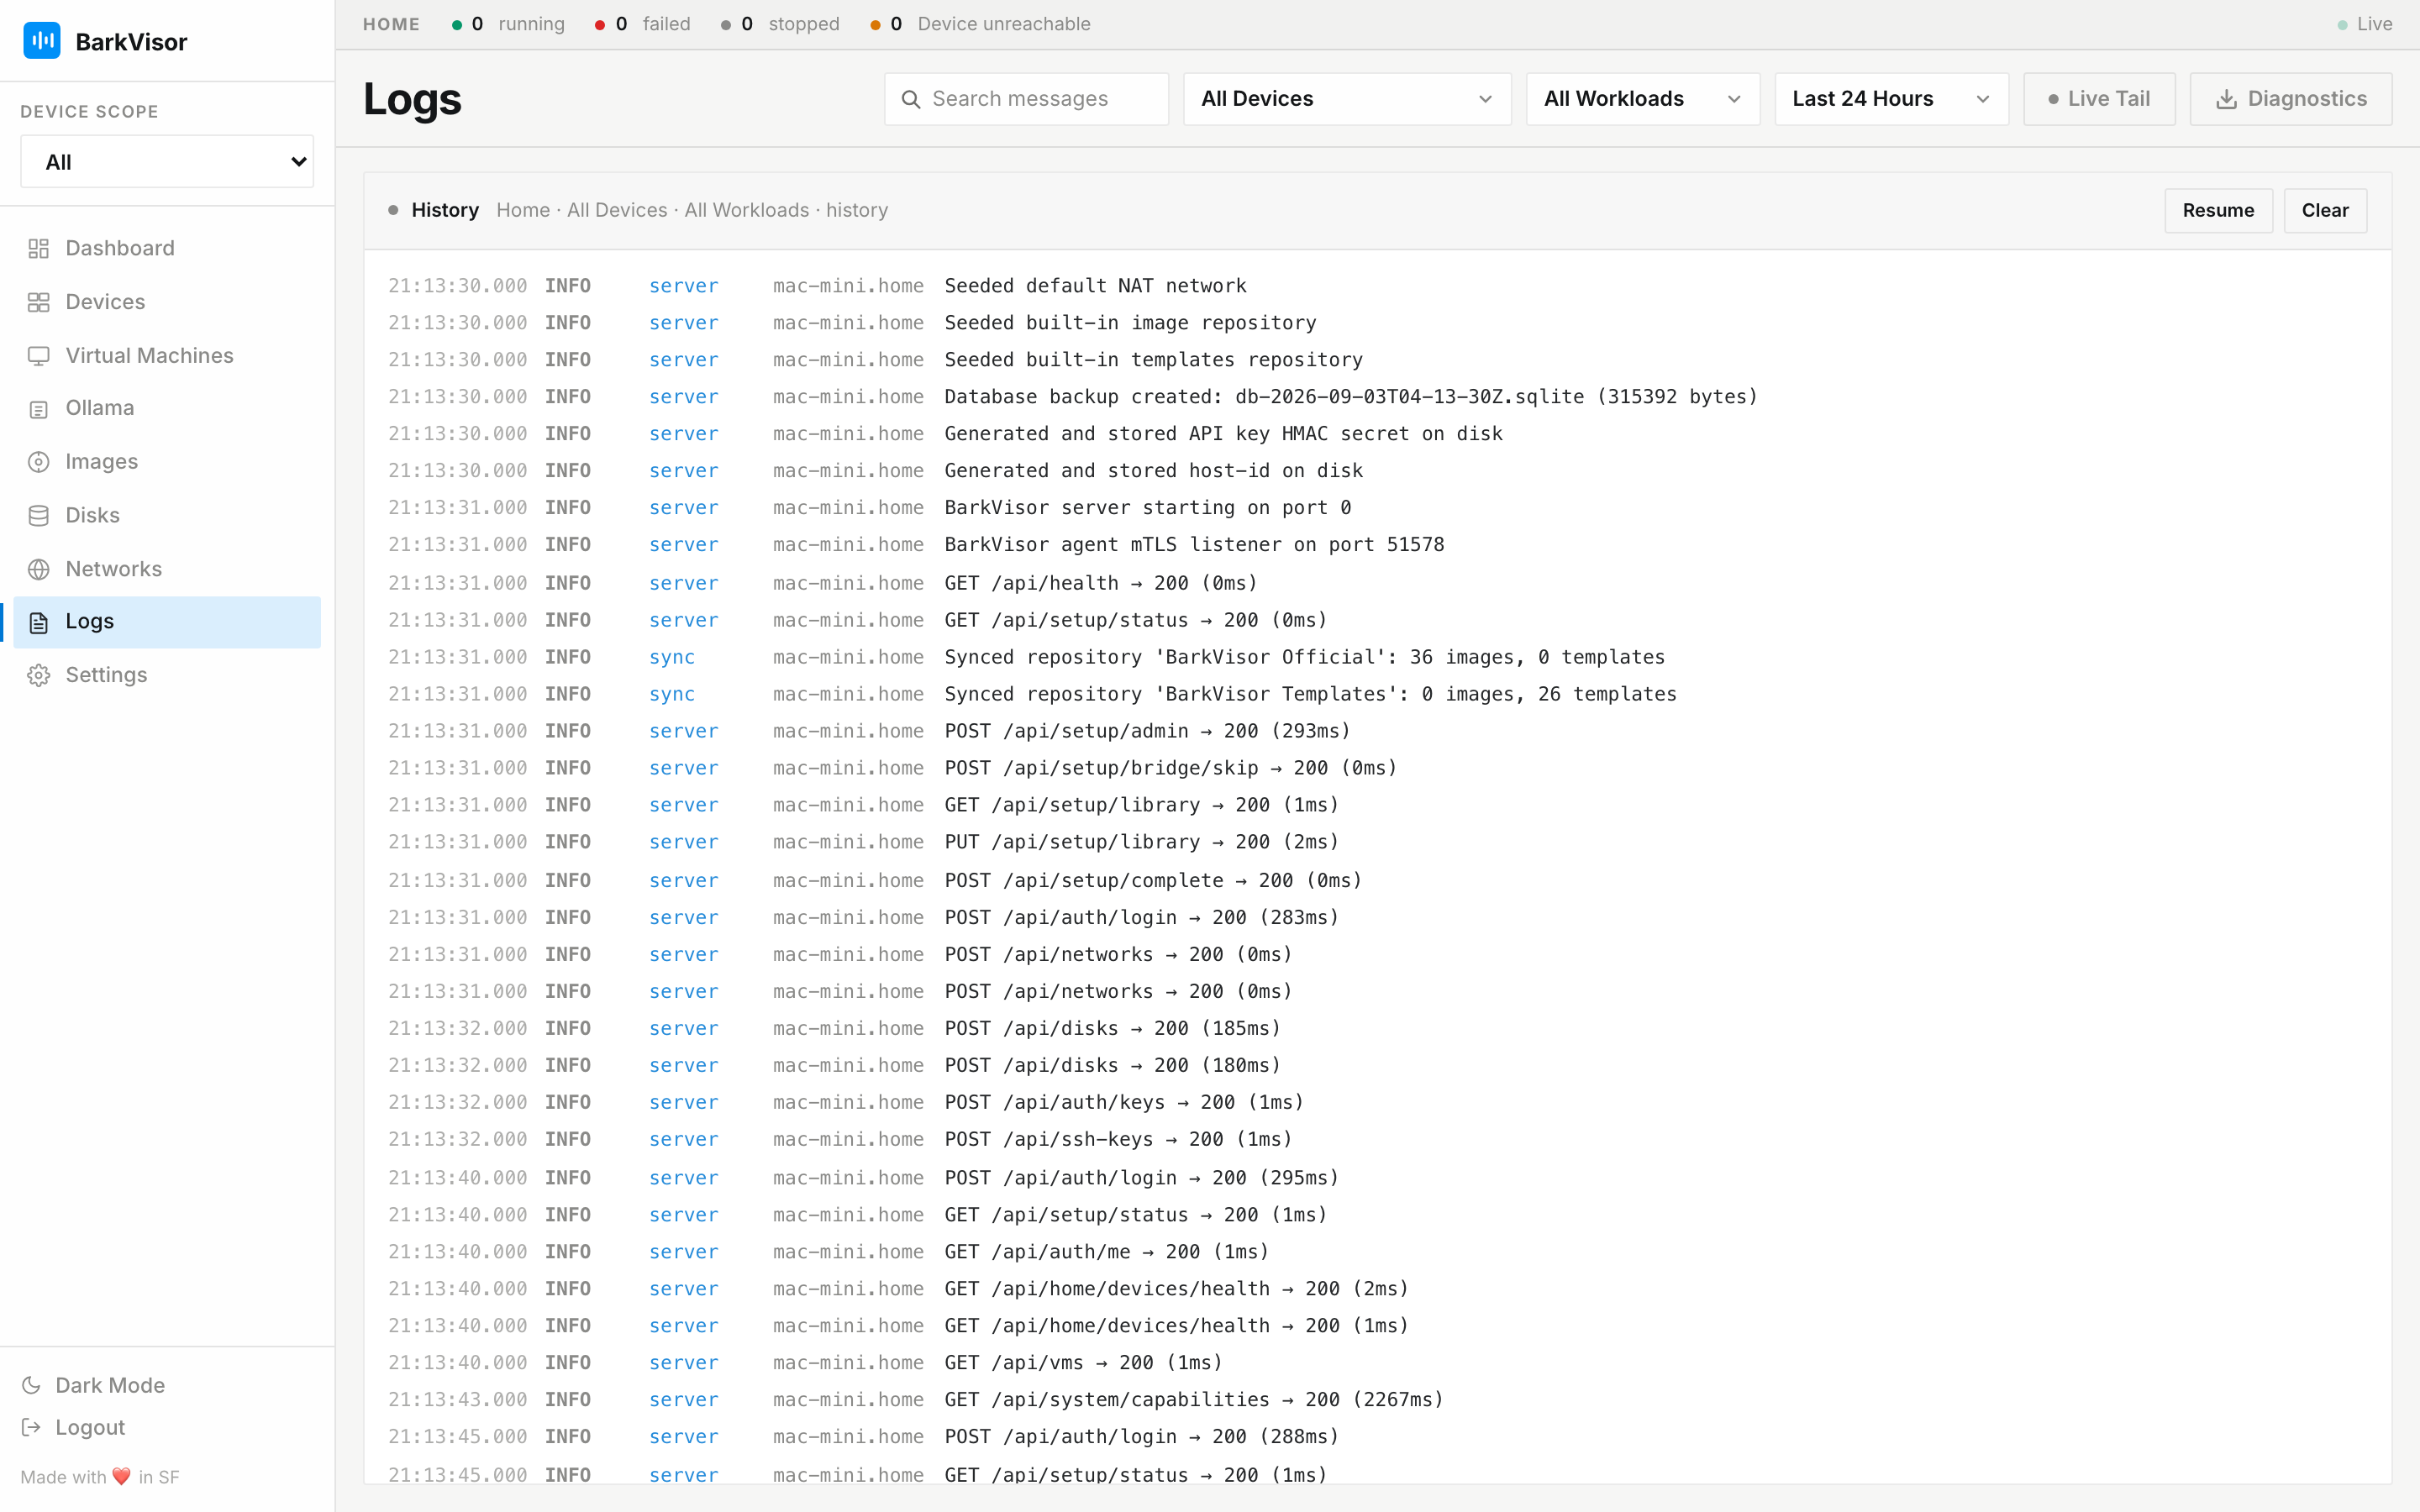The height and width of the screenshot is (1512, 2420).
Task: Click the 0 stopped status indicator
Action: 780,24
